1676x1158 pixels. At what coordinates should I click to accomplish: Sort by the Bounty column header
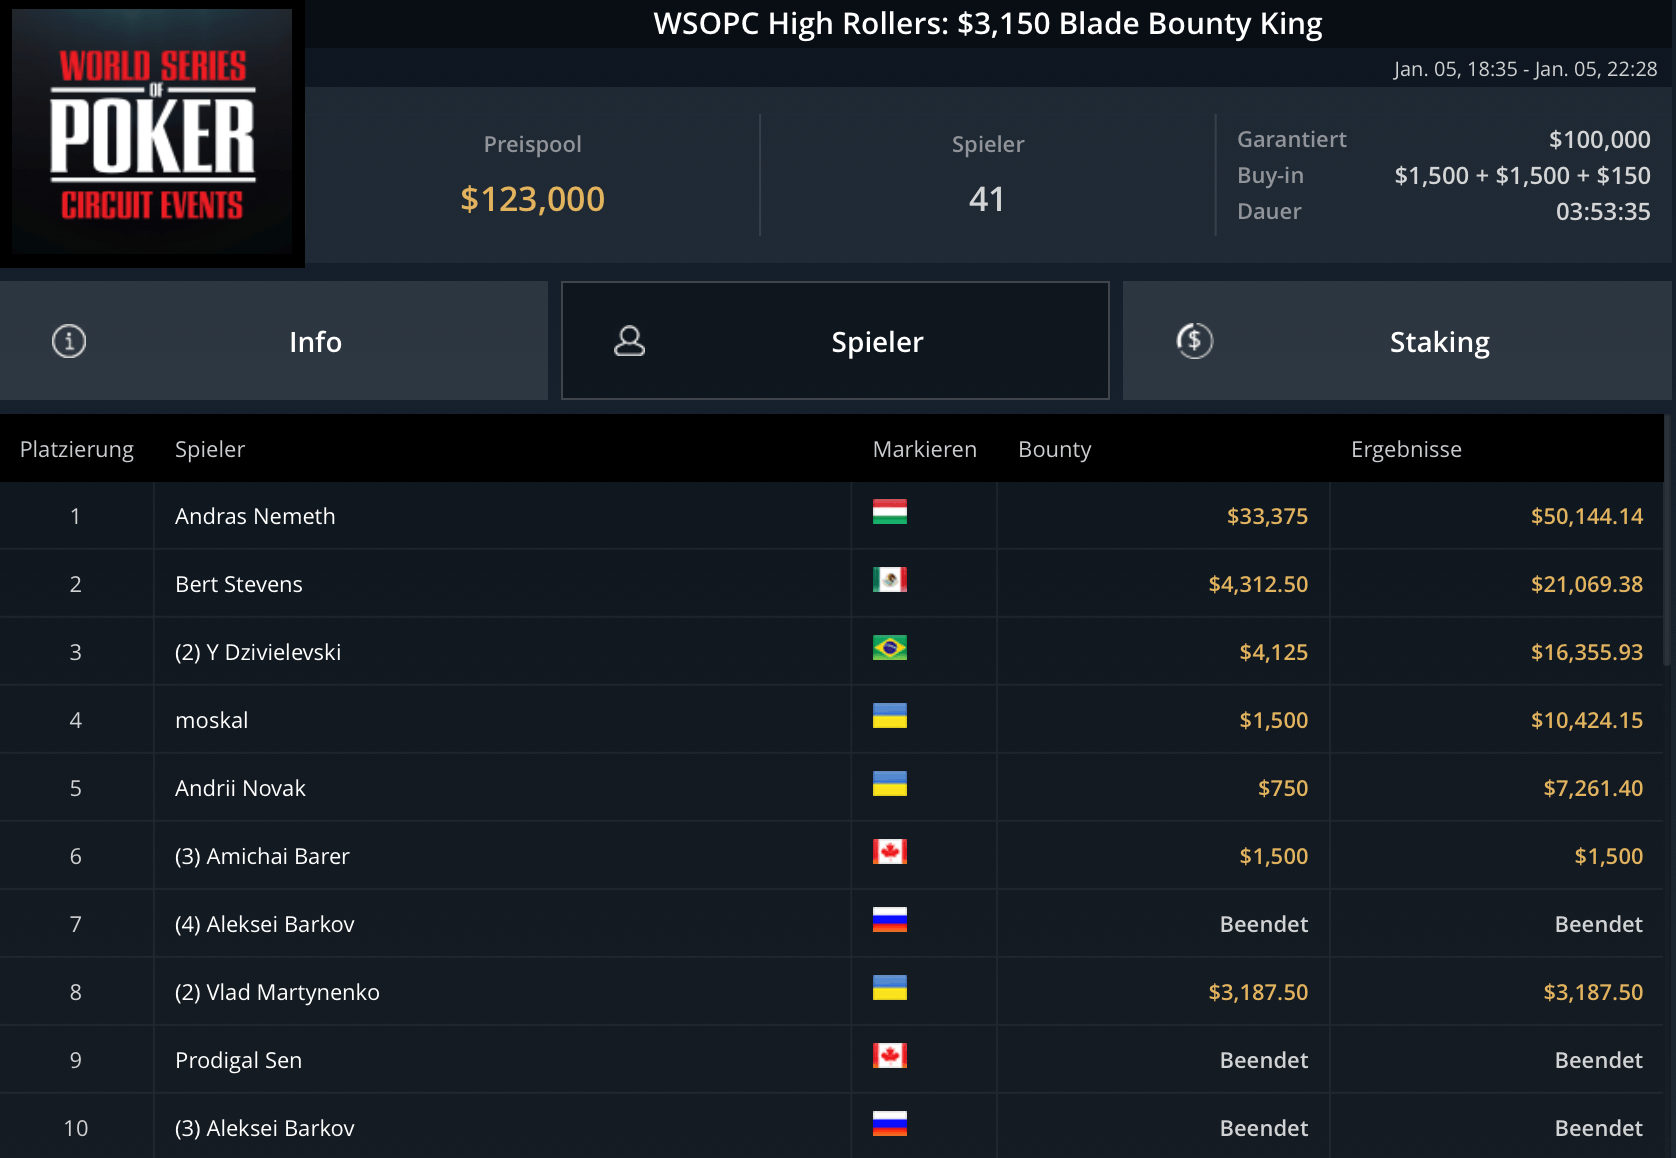(x=1054, y=449)
